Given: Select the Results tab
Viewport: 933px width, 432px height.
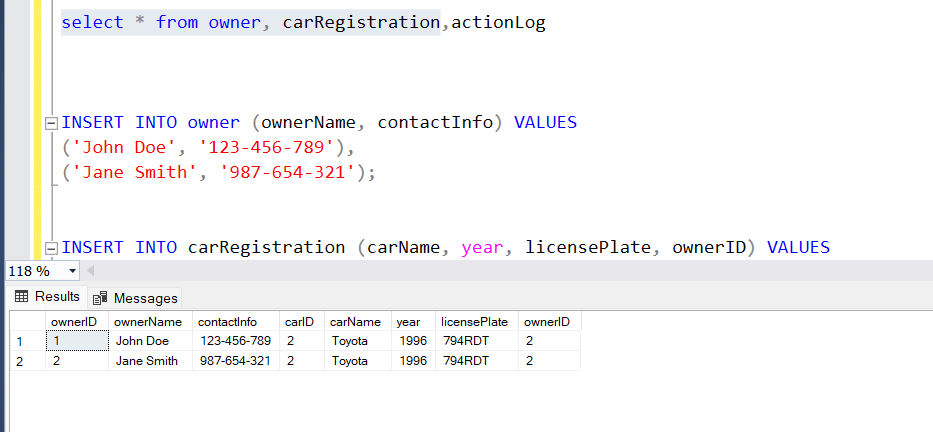Looking at the screenshot, I should coord(47,296).
